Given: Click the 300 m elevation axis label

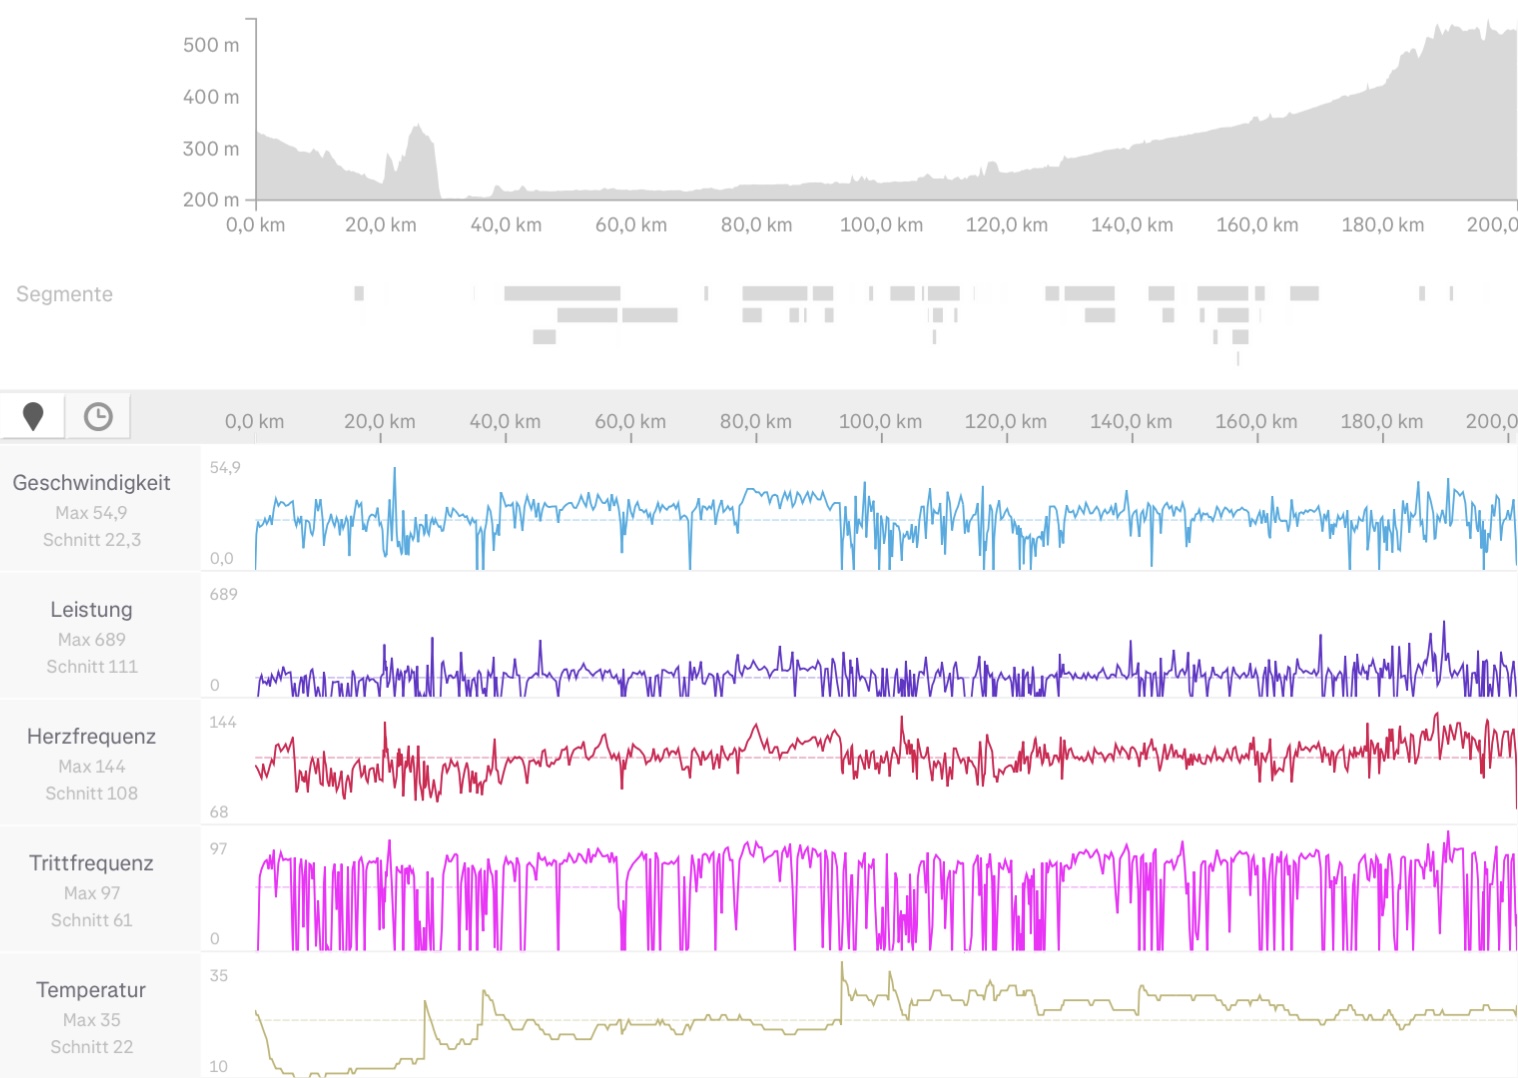Looking at the screenshot, I should click(211, 149).
